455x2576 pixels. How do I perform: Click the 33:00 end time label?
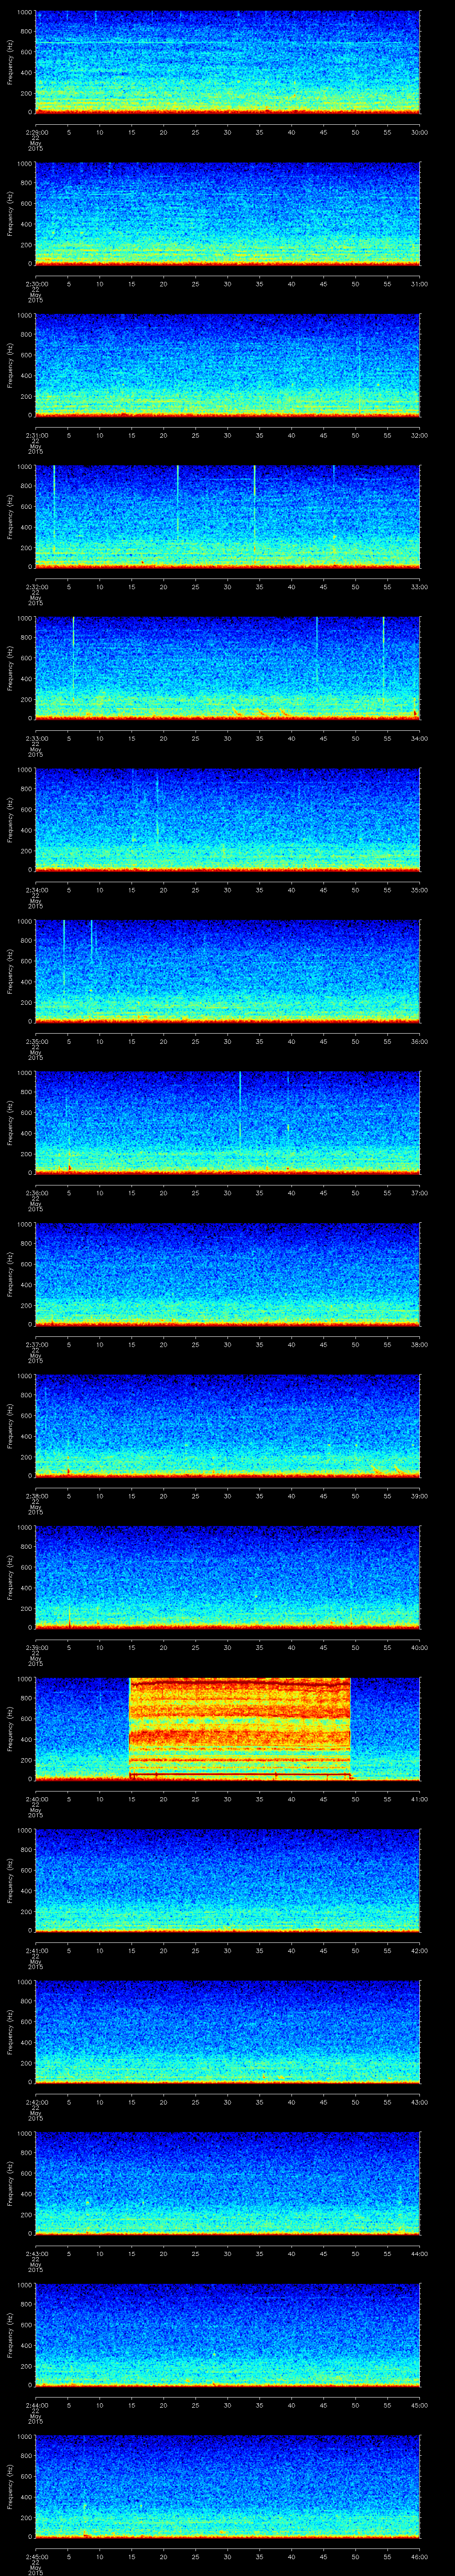419,587
